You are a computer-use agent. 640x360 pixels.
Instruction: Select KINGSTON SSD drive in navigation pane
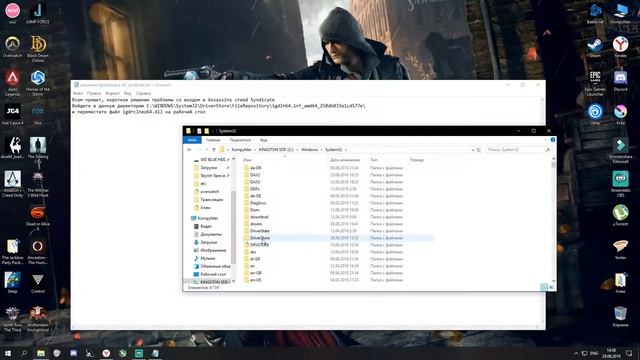[x=212, y=282]
